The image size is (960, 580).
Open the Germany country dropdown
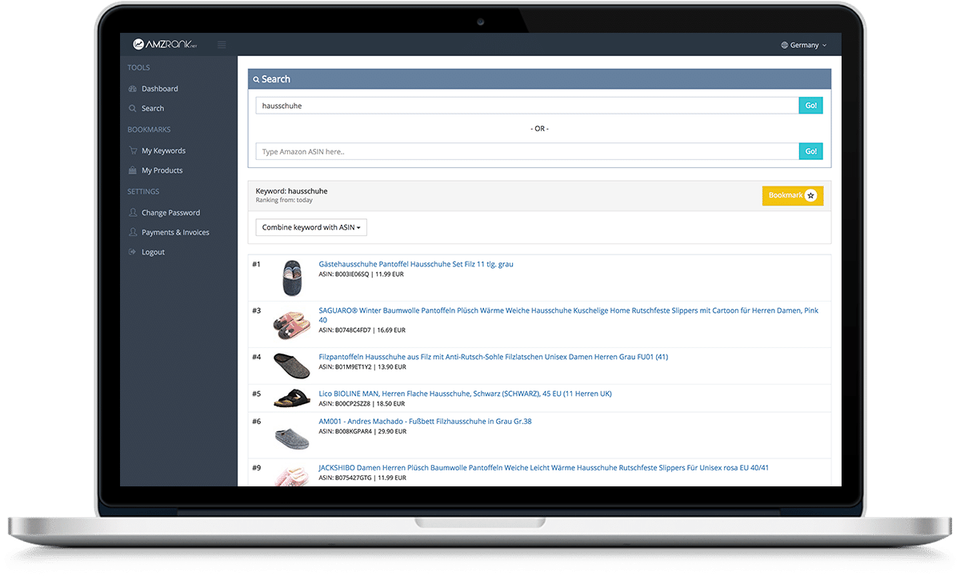[804, 45]
